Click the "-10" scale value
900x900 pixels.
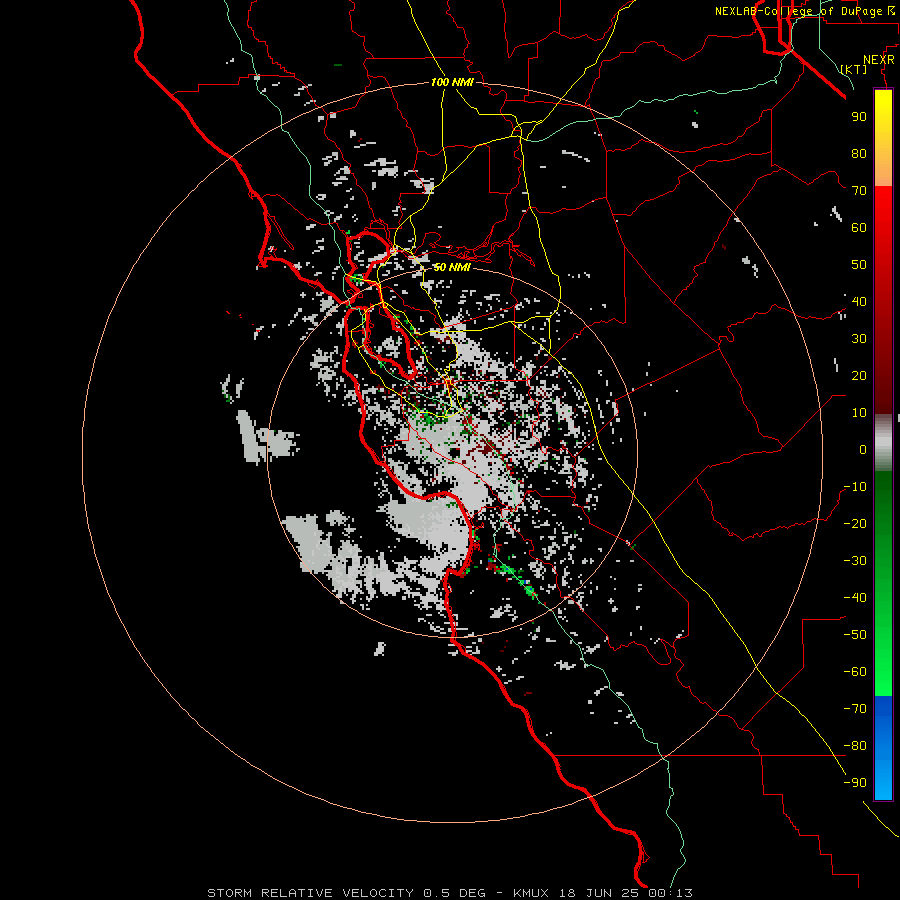[x=855, y=487]
